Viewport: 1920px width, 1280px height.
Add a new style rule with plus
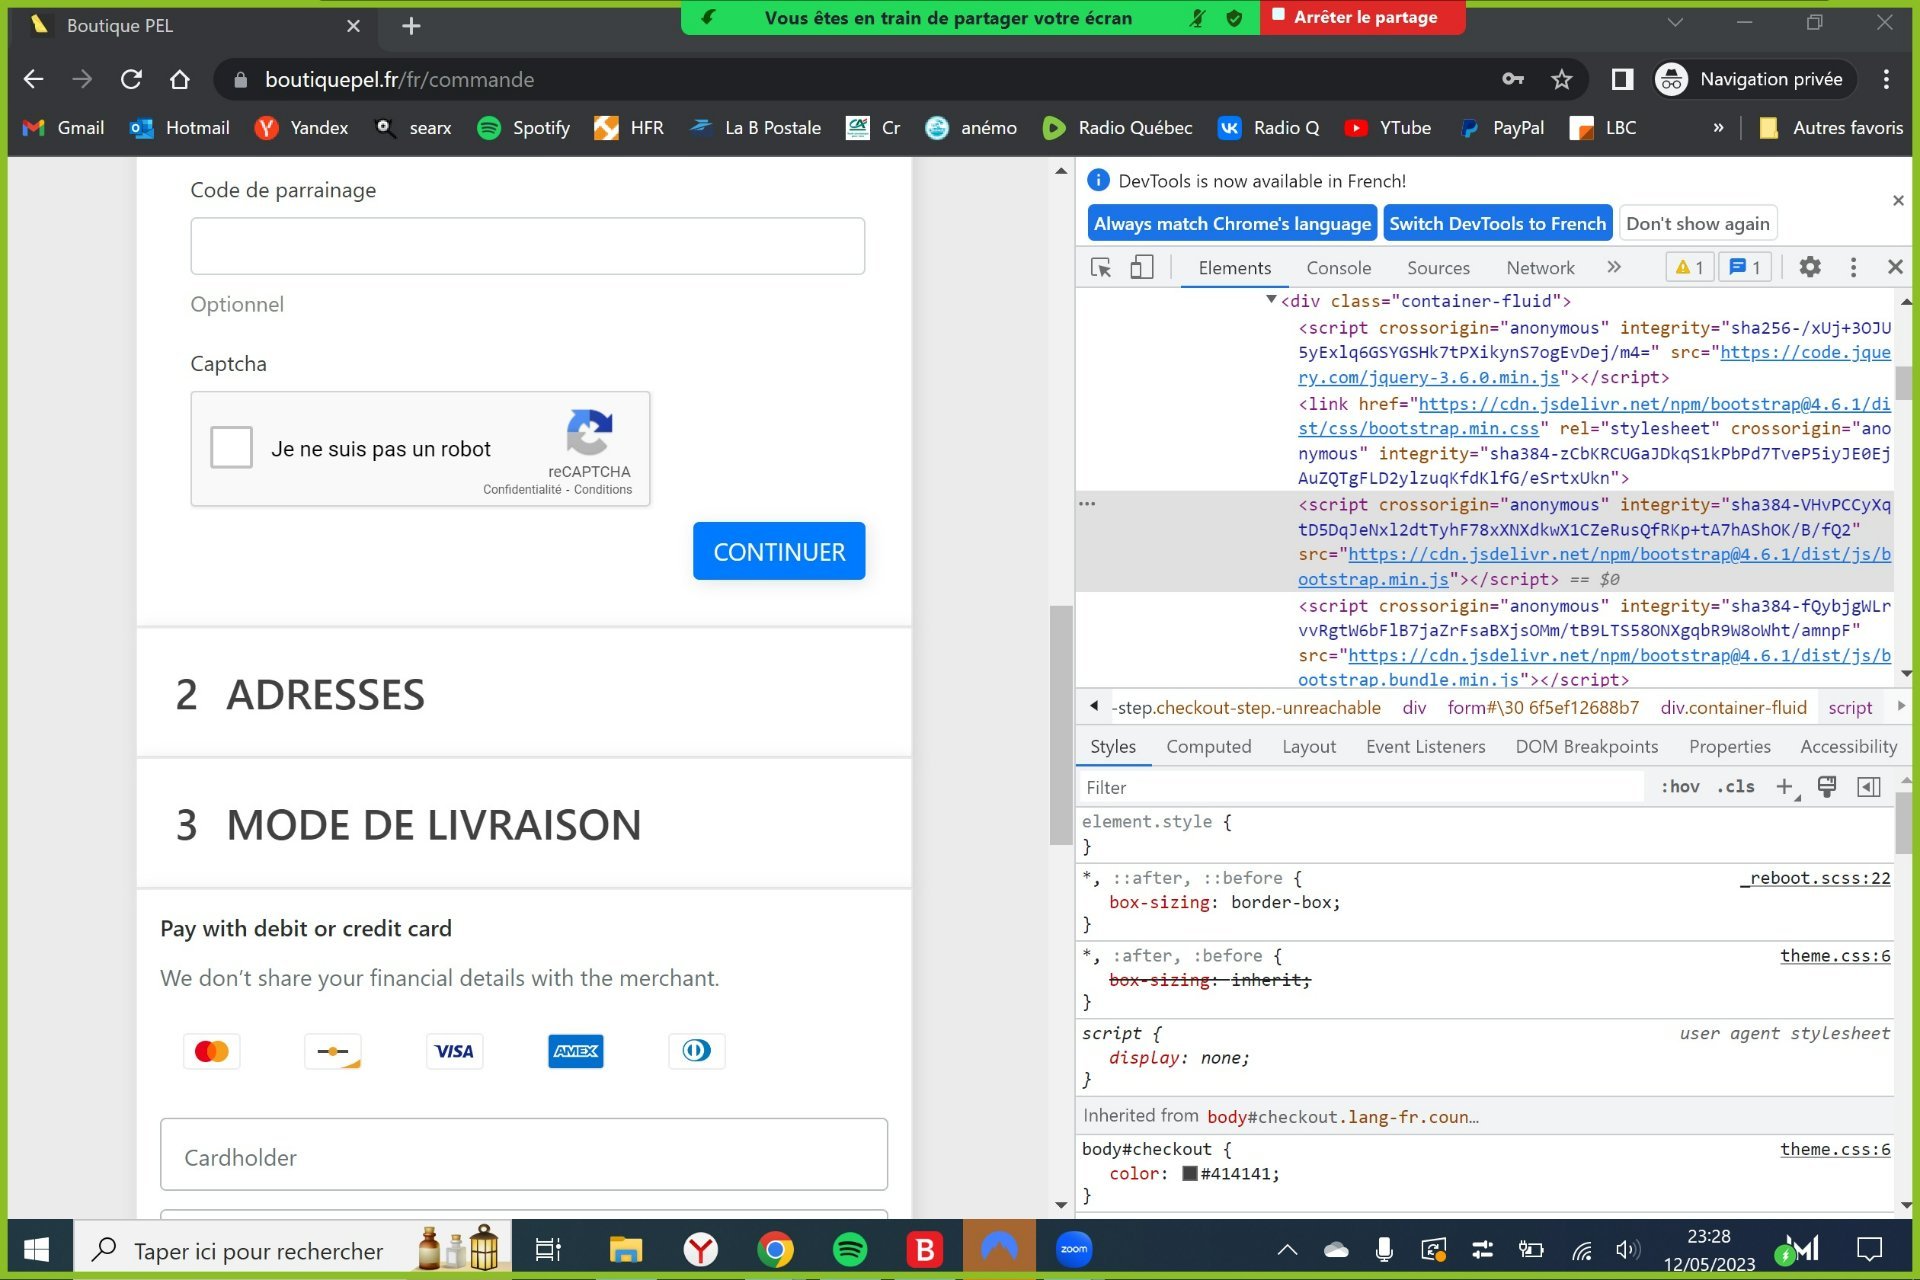[x=1785, y=787]
